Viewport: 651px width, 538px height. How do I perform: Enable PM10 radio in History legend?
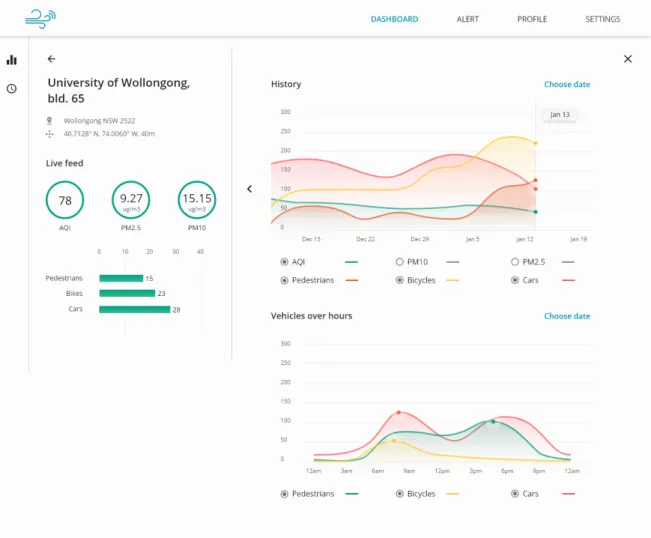(399, 262)
